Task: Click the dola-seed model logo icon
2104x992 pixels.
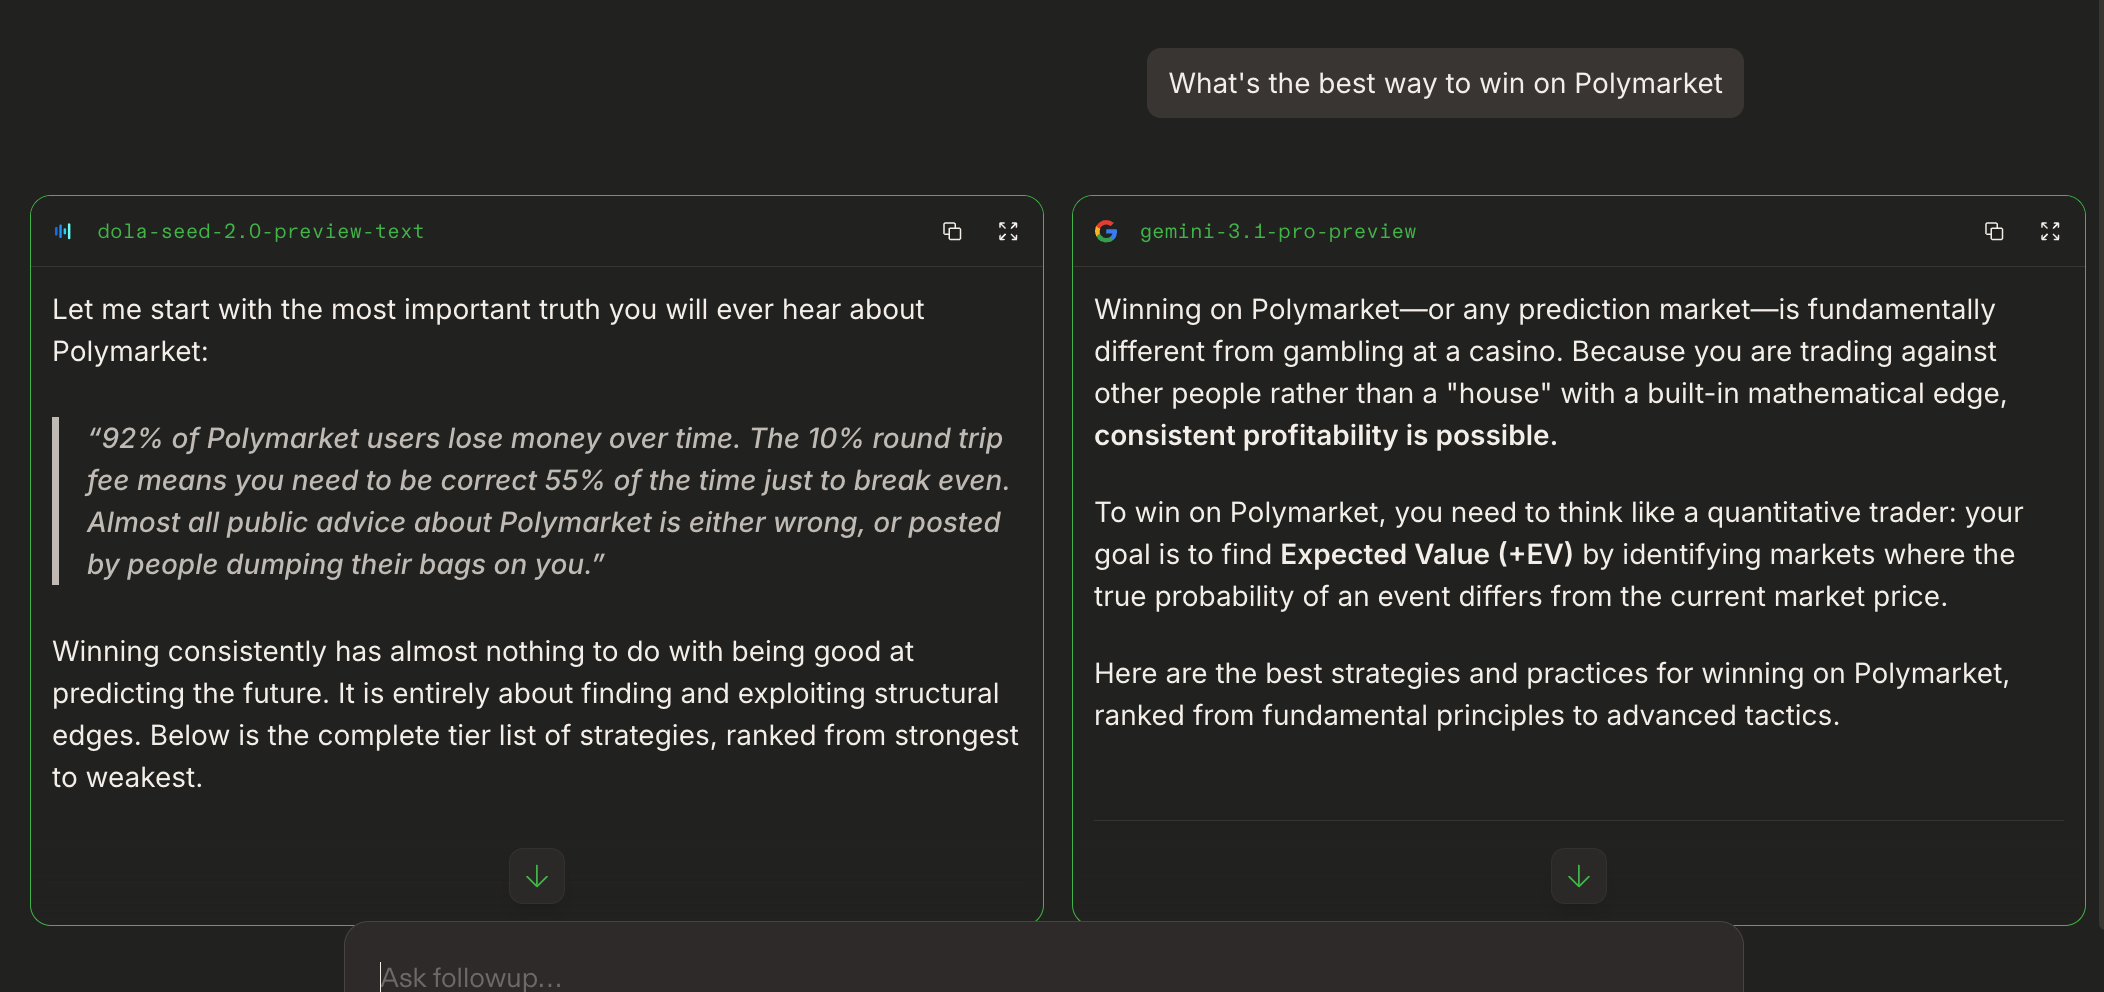Action: (63, 231)
